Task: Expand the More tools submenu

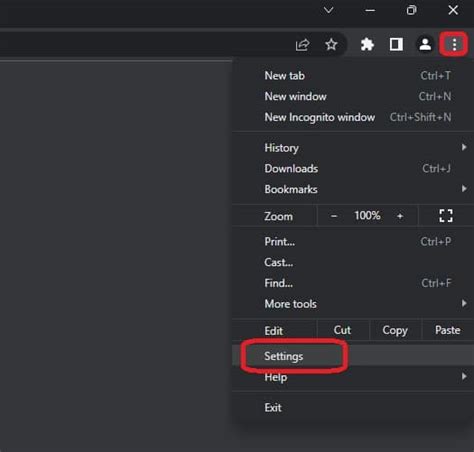Action: (x=353, y=304)
